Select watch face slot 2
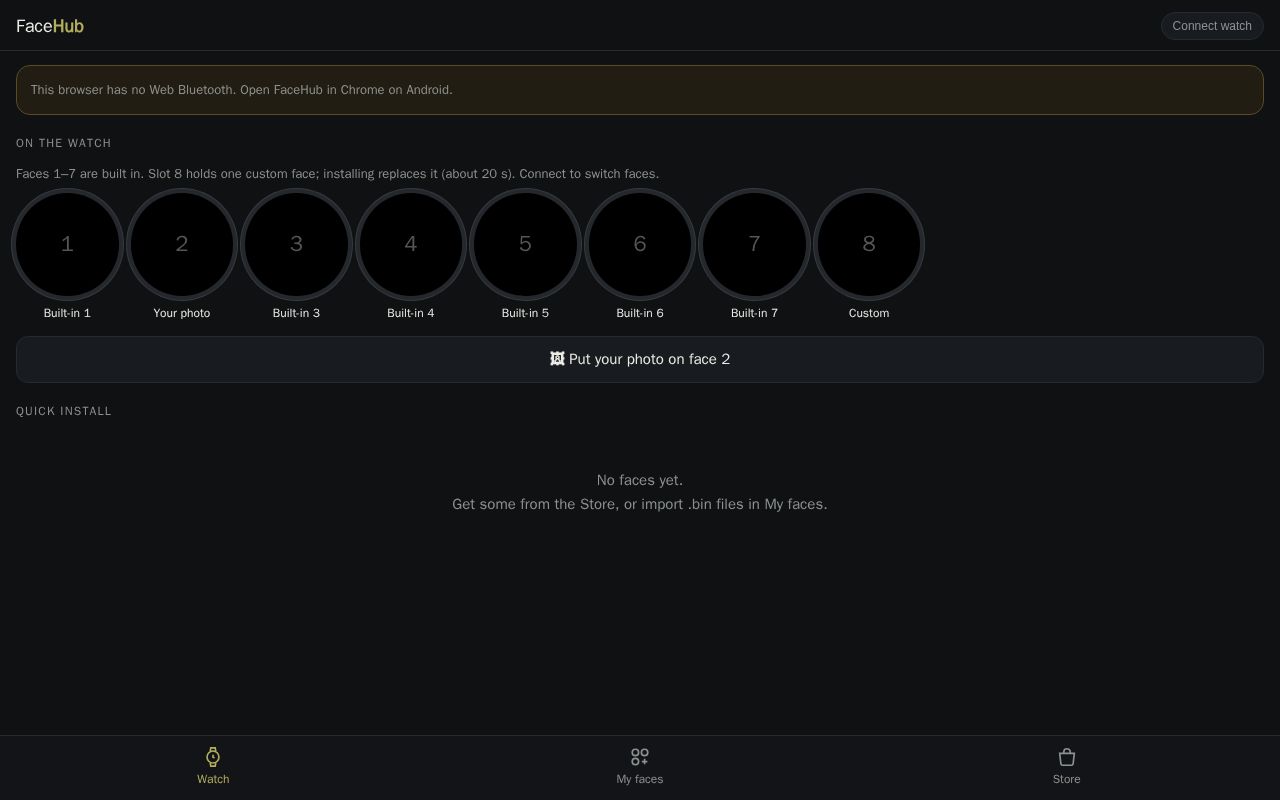Viewport: 1280px width, 800px height. click(x=182, y=244)
